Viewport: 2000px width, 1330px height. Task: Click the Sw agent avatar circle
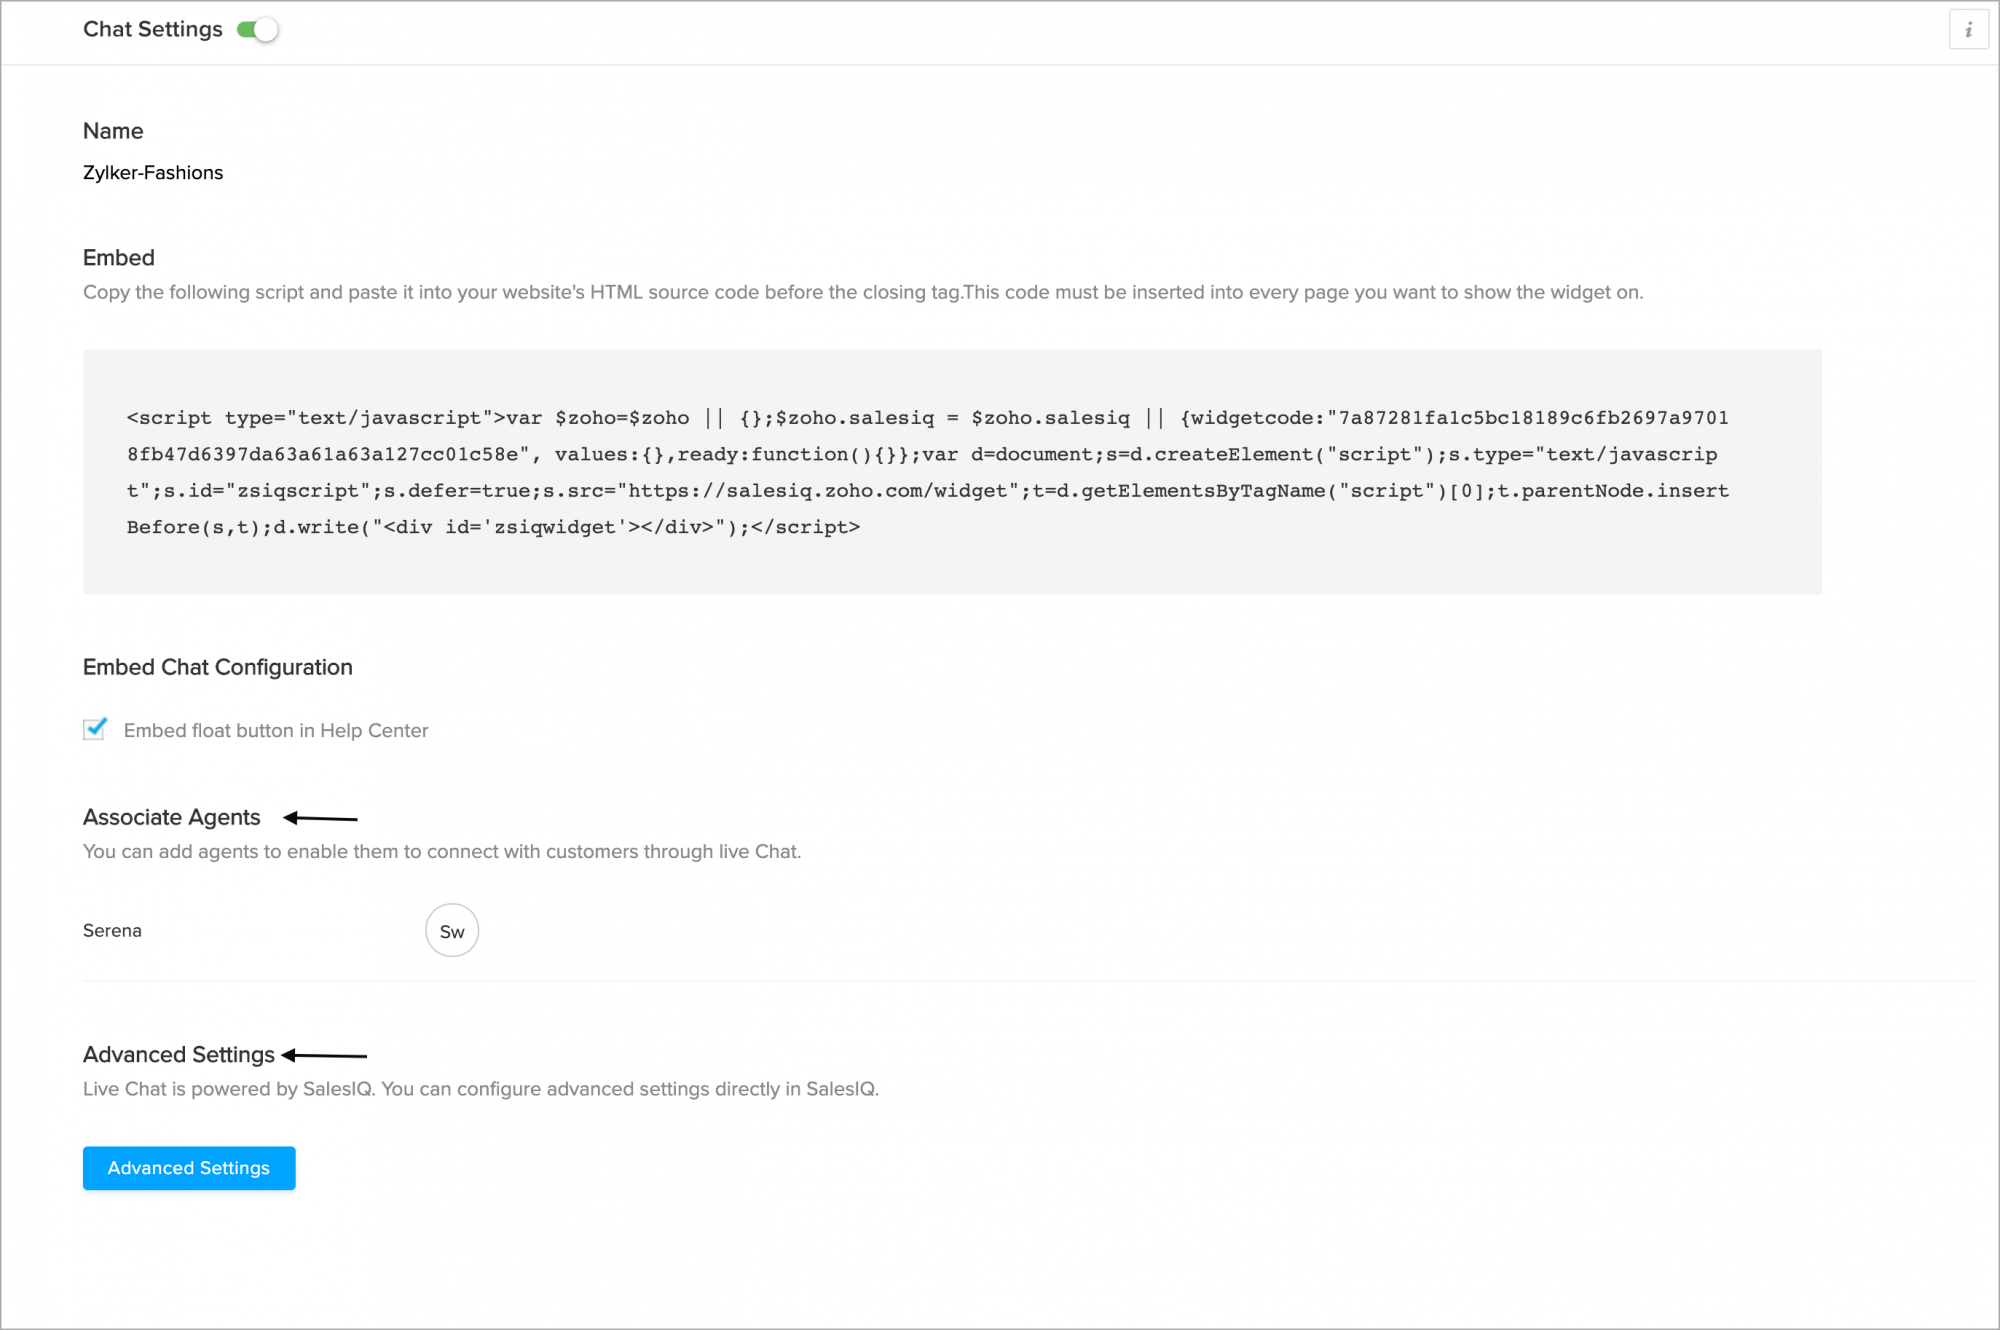tap(452, 931)
